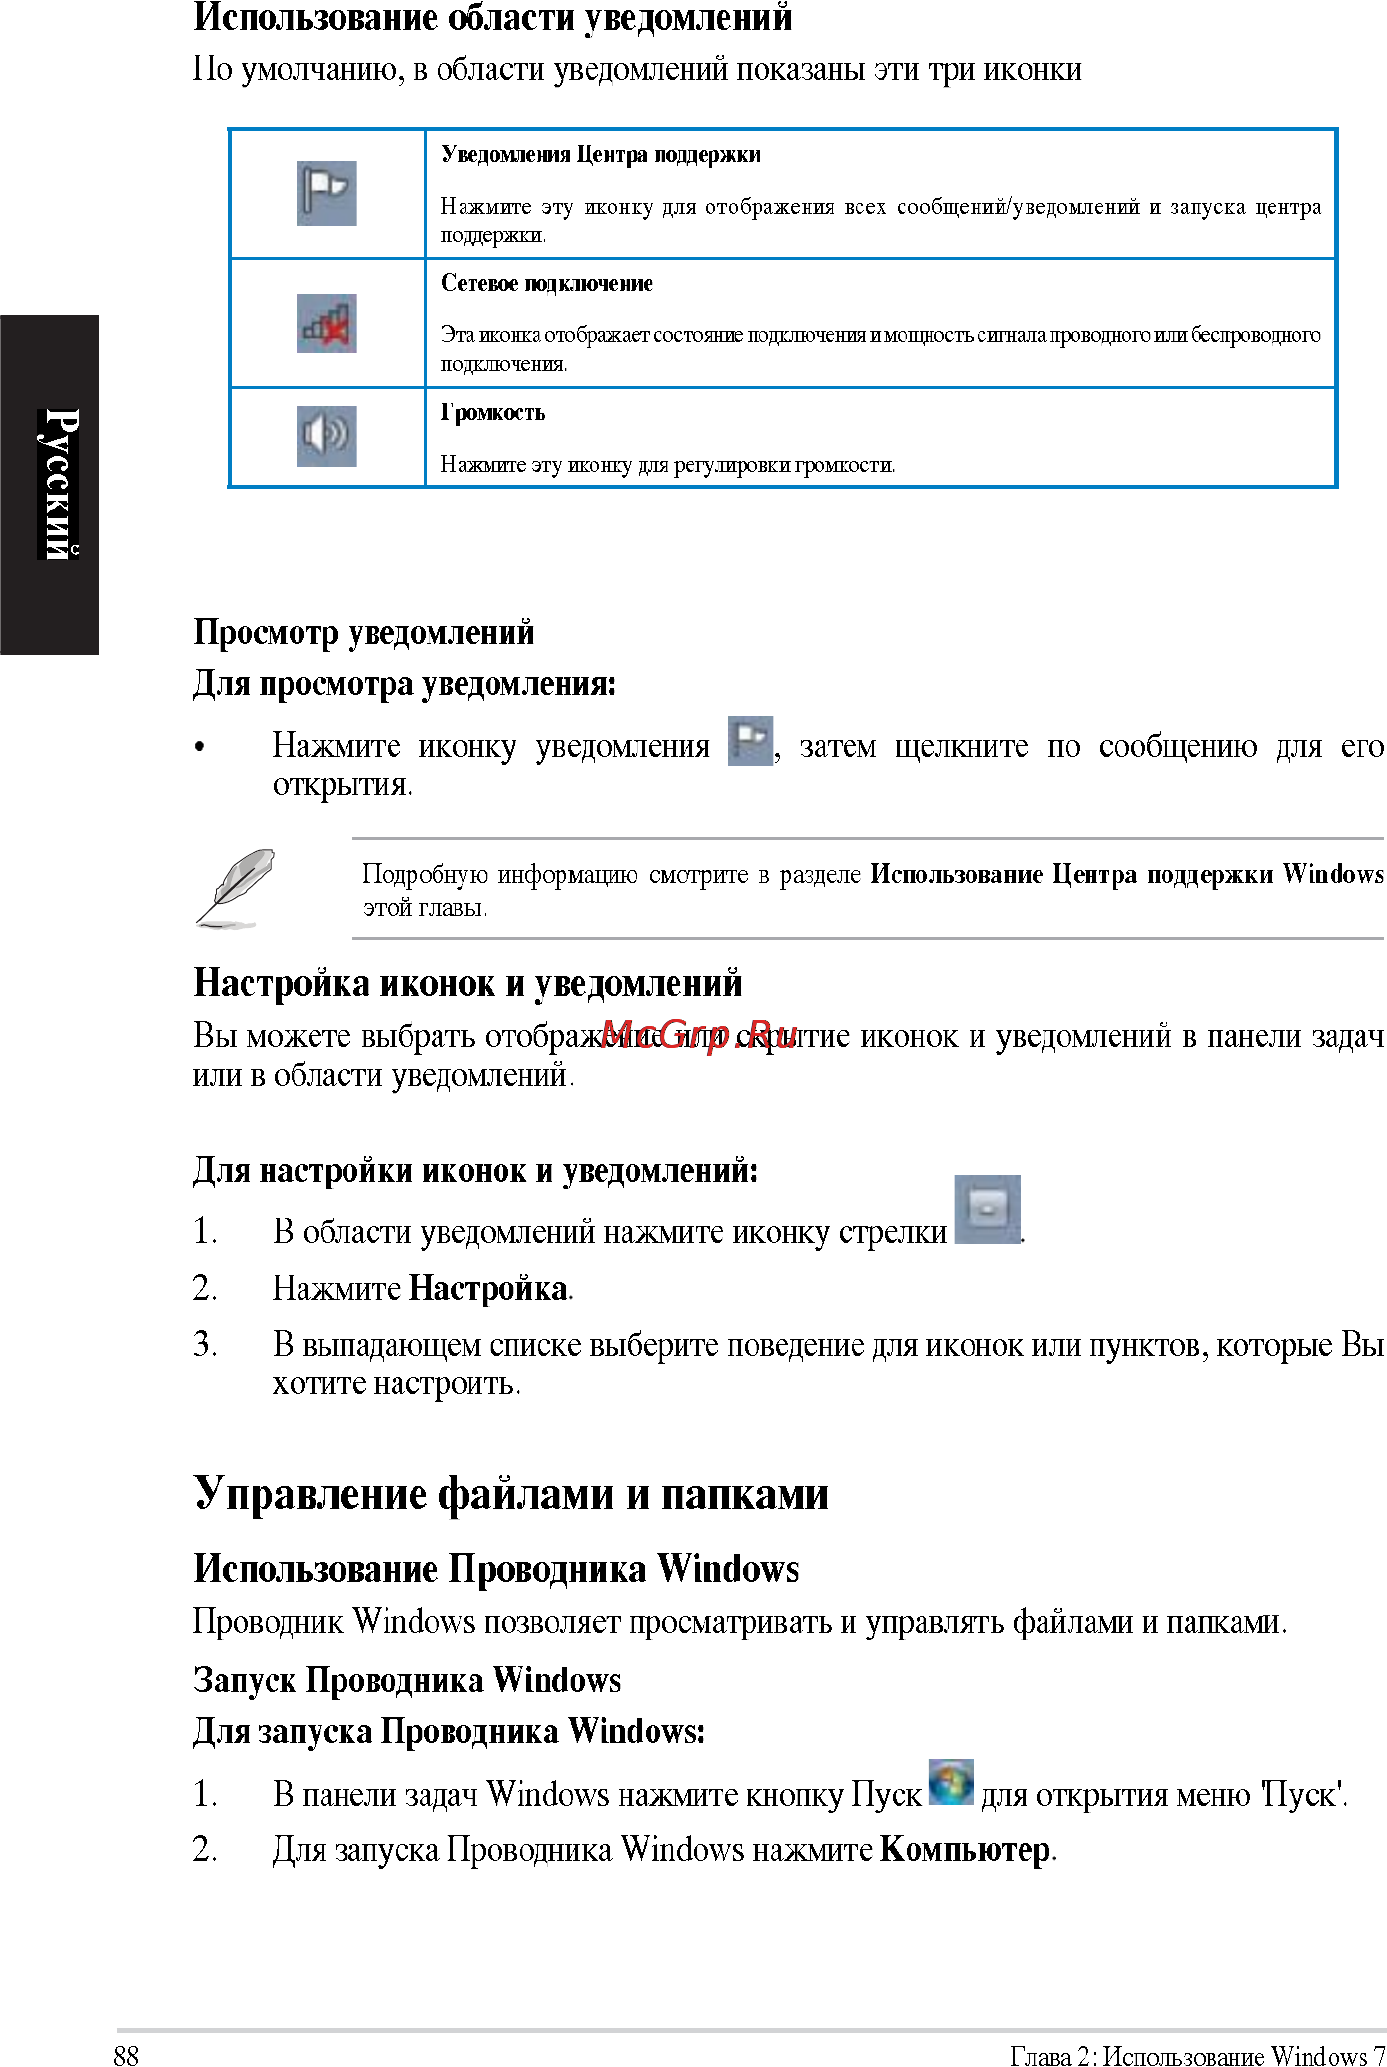
Task: Click the subheading "Для запуска Проводника Windows:"
Action: 449,1730
